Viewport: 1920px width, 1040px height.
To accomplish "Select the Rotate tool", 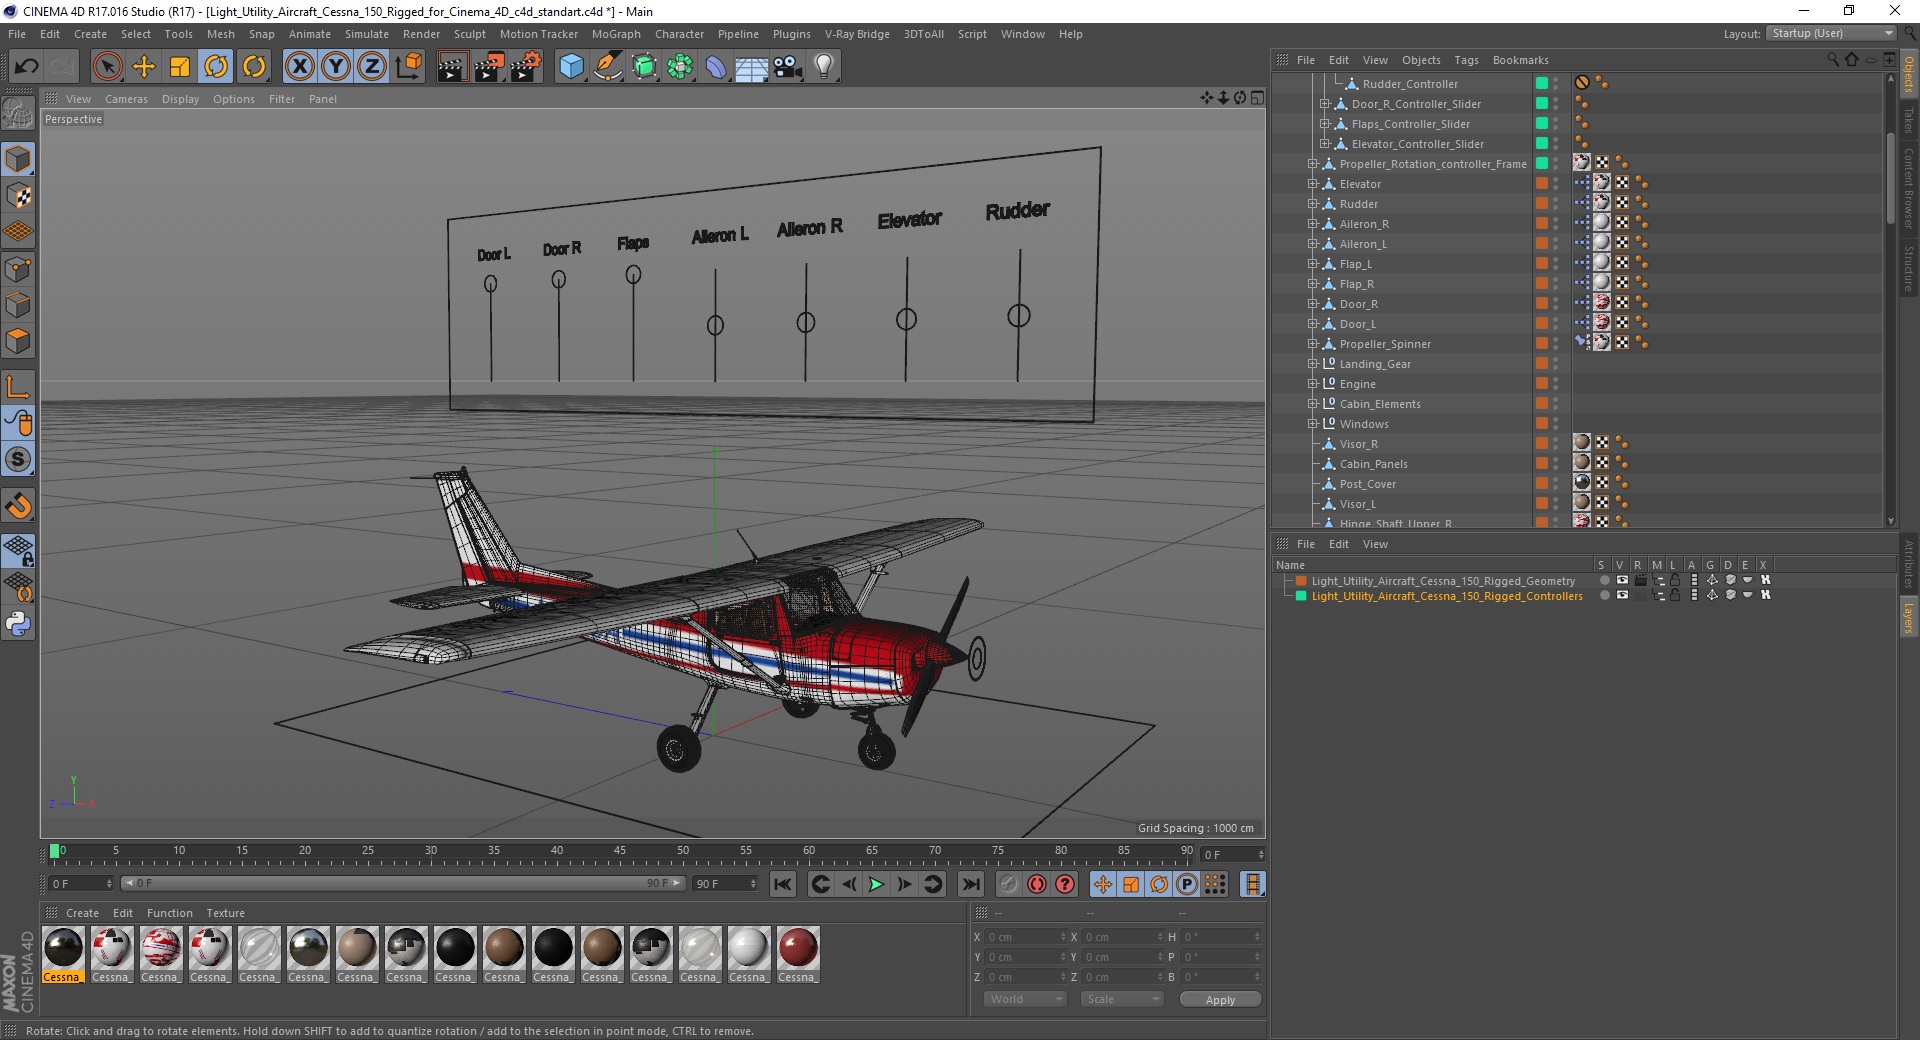I will click(x=216, y=67).
